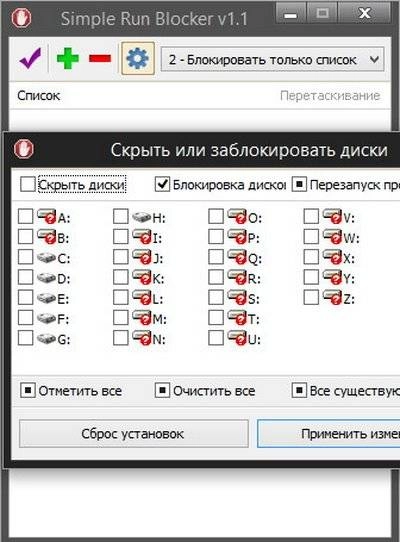This screenshot has width=400, height=542.
Task: Check the drive J: checkbox
Action: (121, 257)
